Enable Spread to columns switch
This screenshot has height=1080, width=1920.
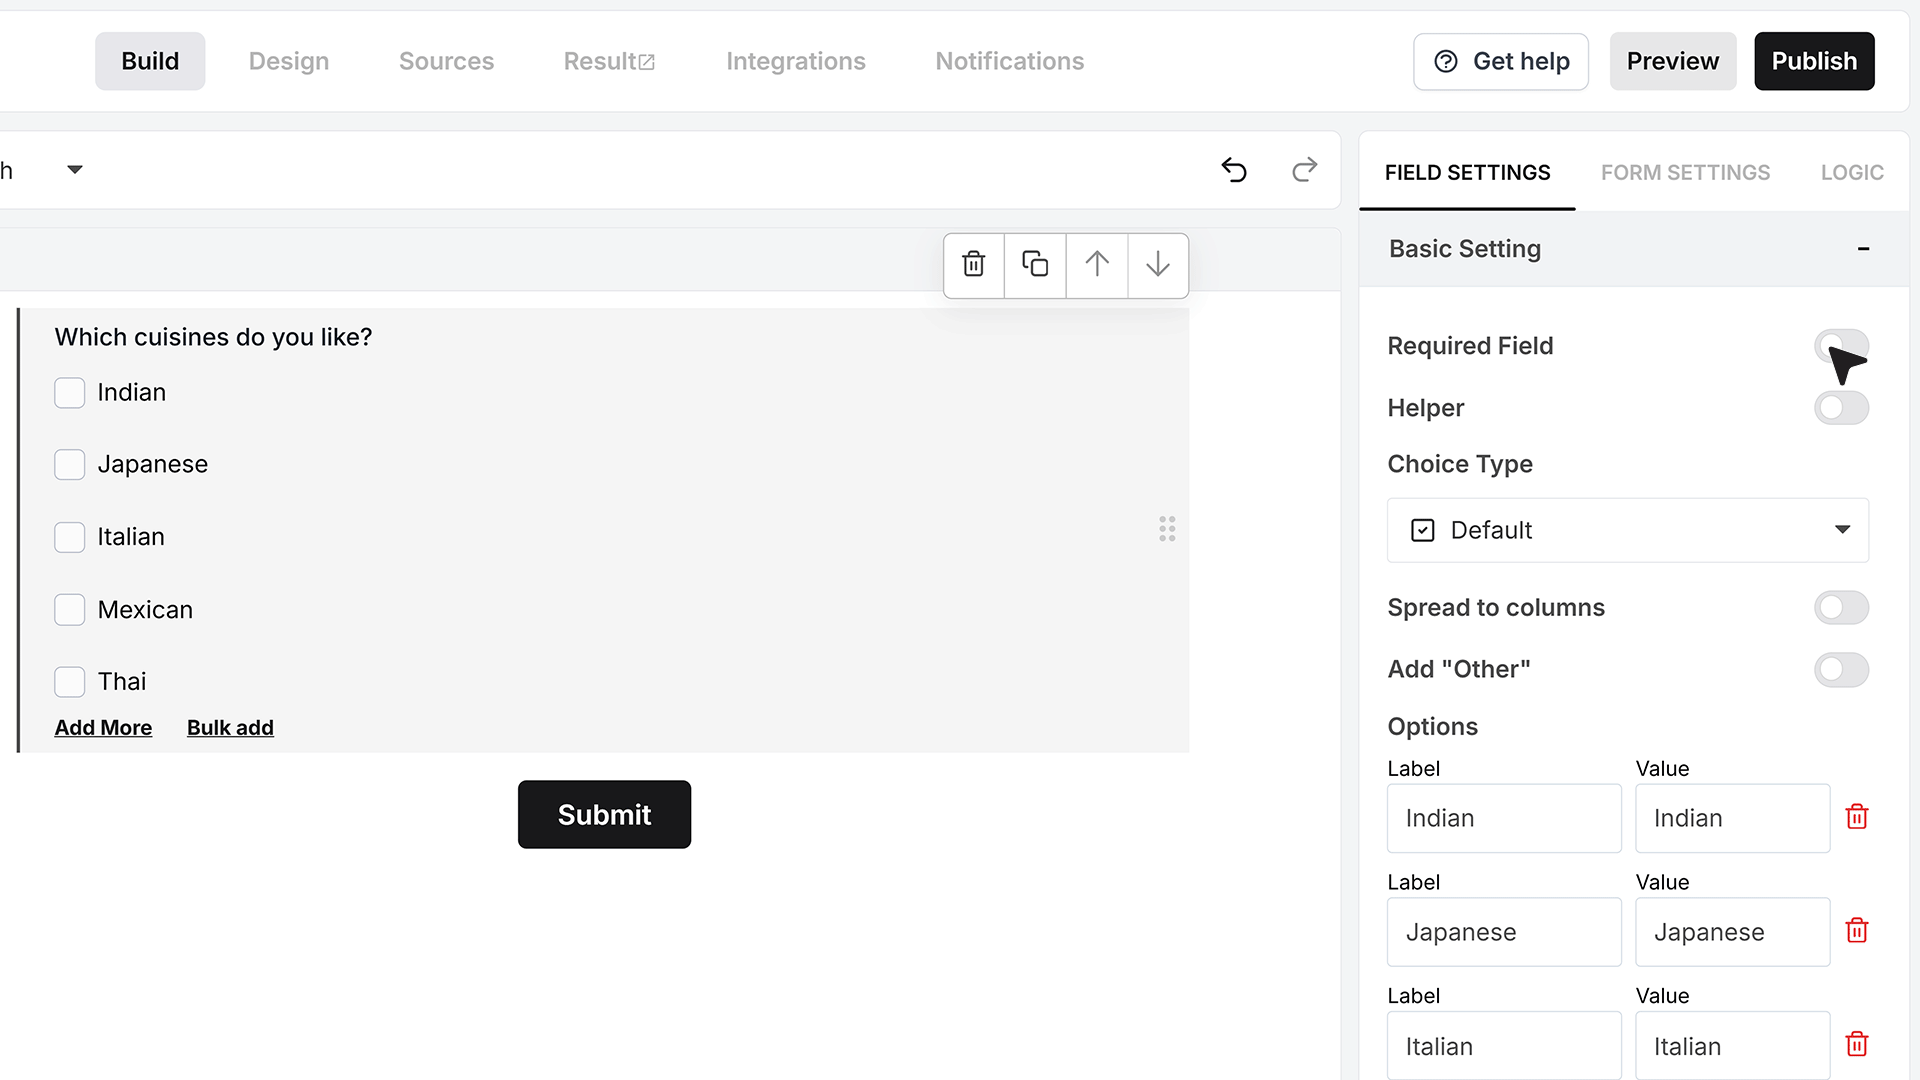1841,608
